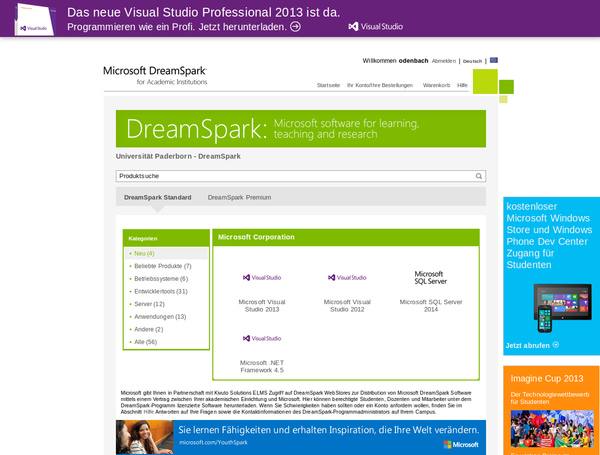This screenshot has height=455, width=600.
Task: Click the Microsoft SQL Server logo
Action: [x=430, y=277]
